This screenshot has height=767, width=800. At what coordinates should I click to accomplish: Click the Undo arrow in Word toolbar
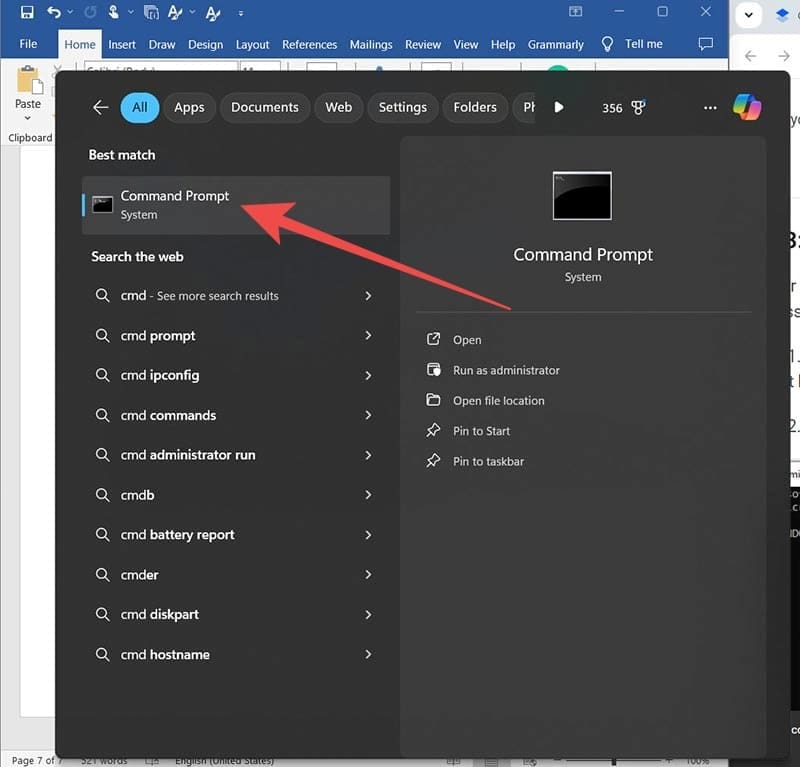pyautogui.click(x=54, y=12)
